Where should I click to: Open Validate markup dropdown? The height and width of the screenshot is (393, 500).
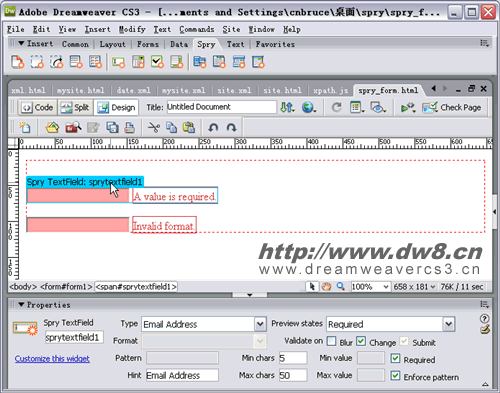click(x=408, y=107)
